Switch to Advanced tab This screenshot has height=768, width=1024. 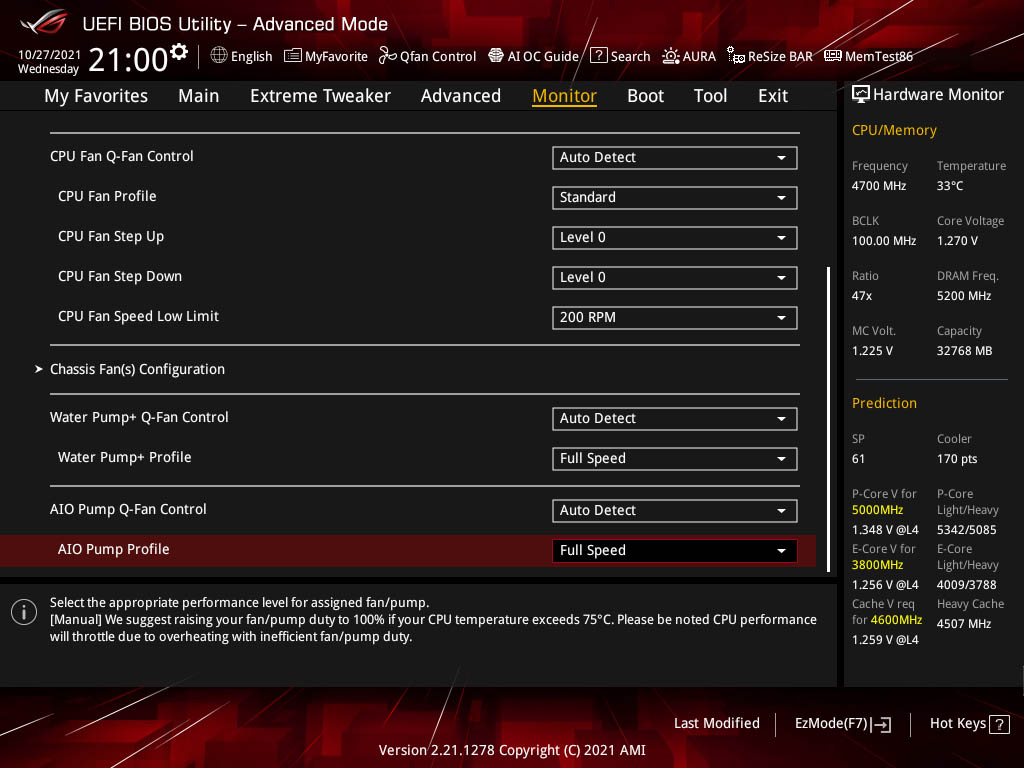coord(460,96)
